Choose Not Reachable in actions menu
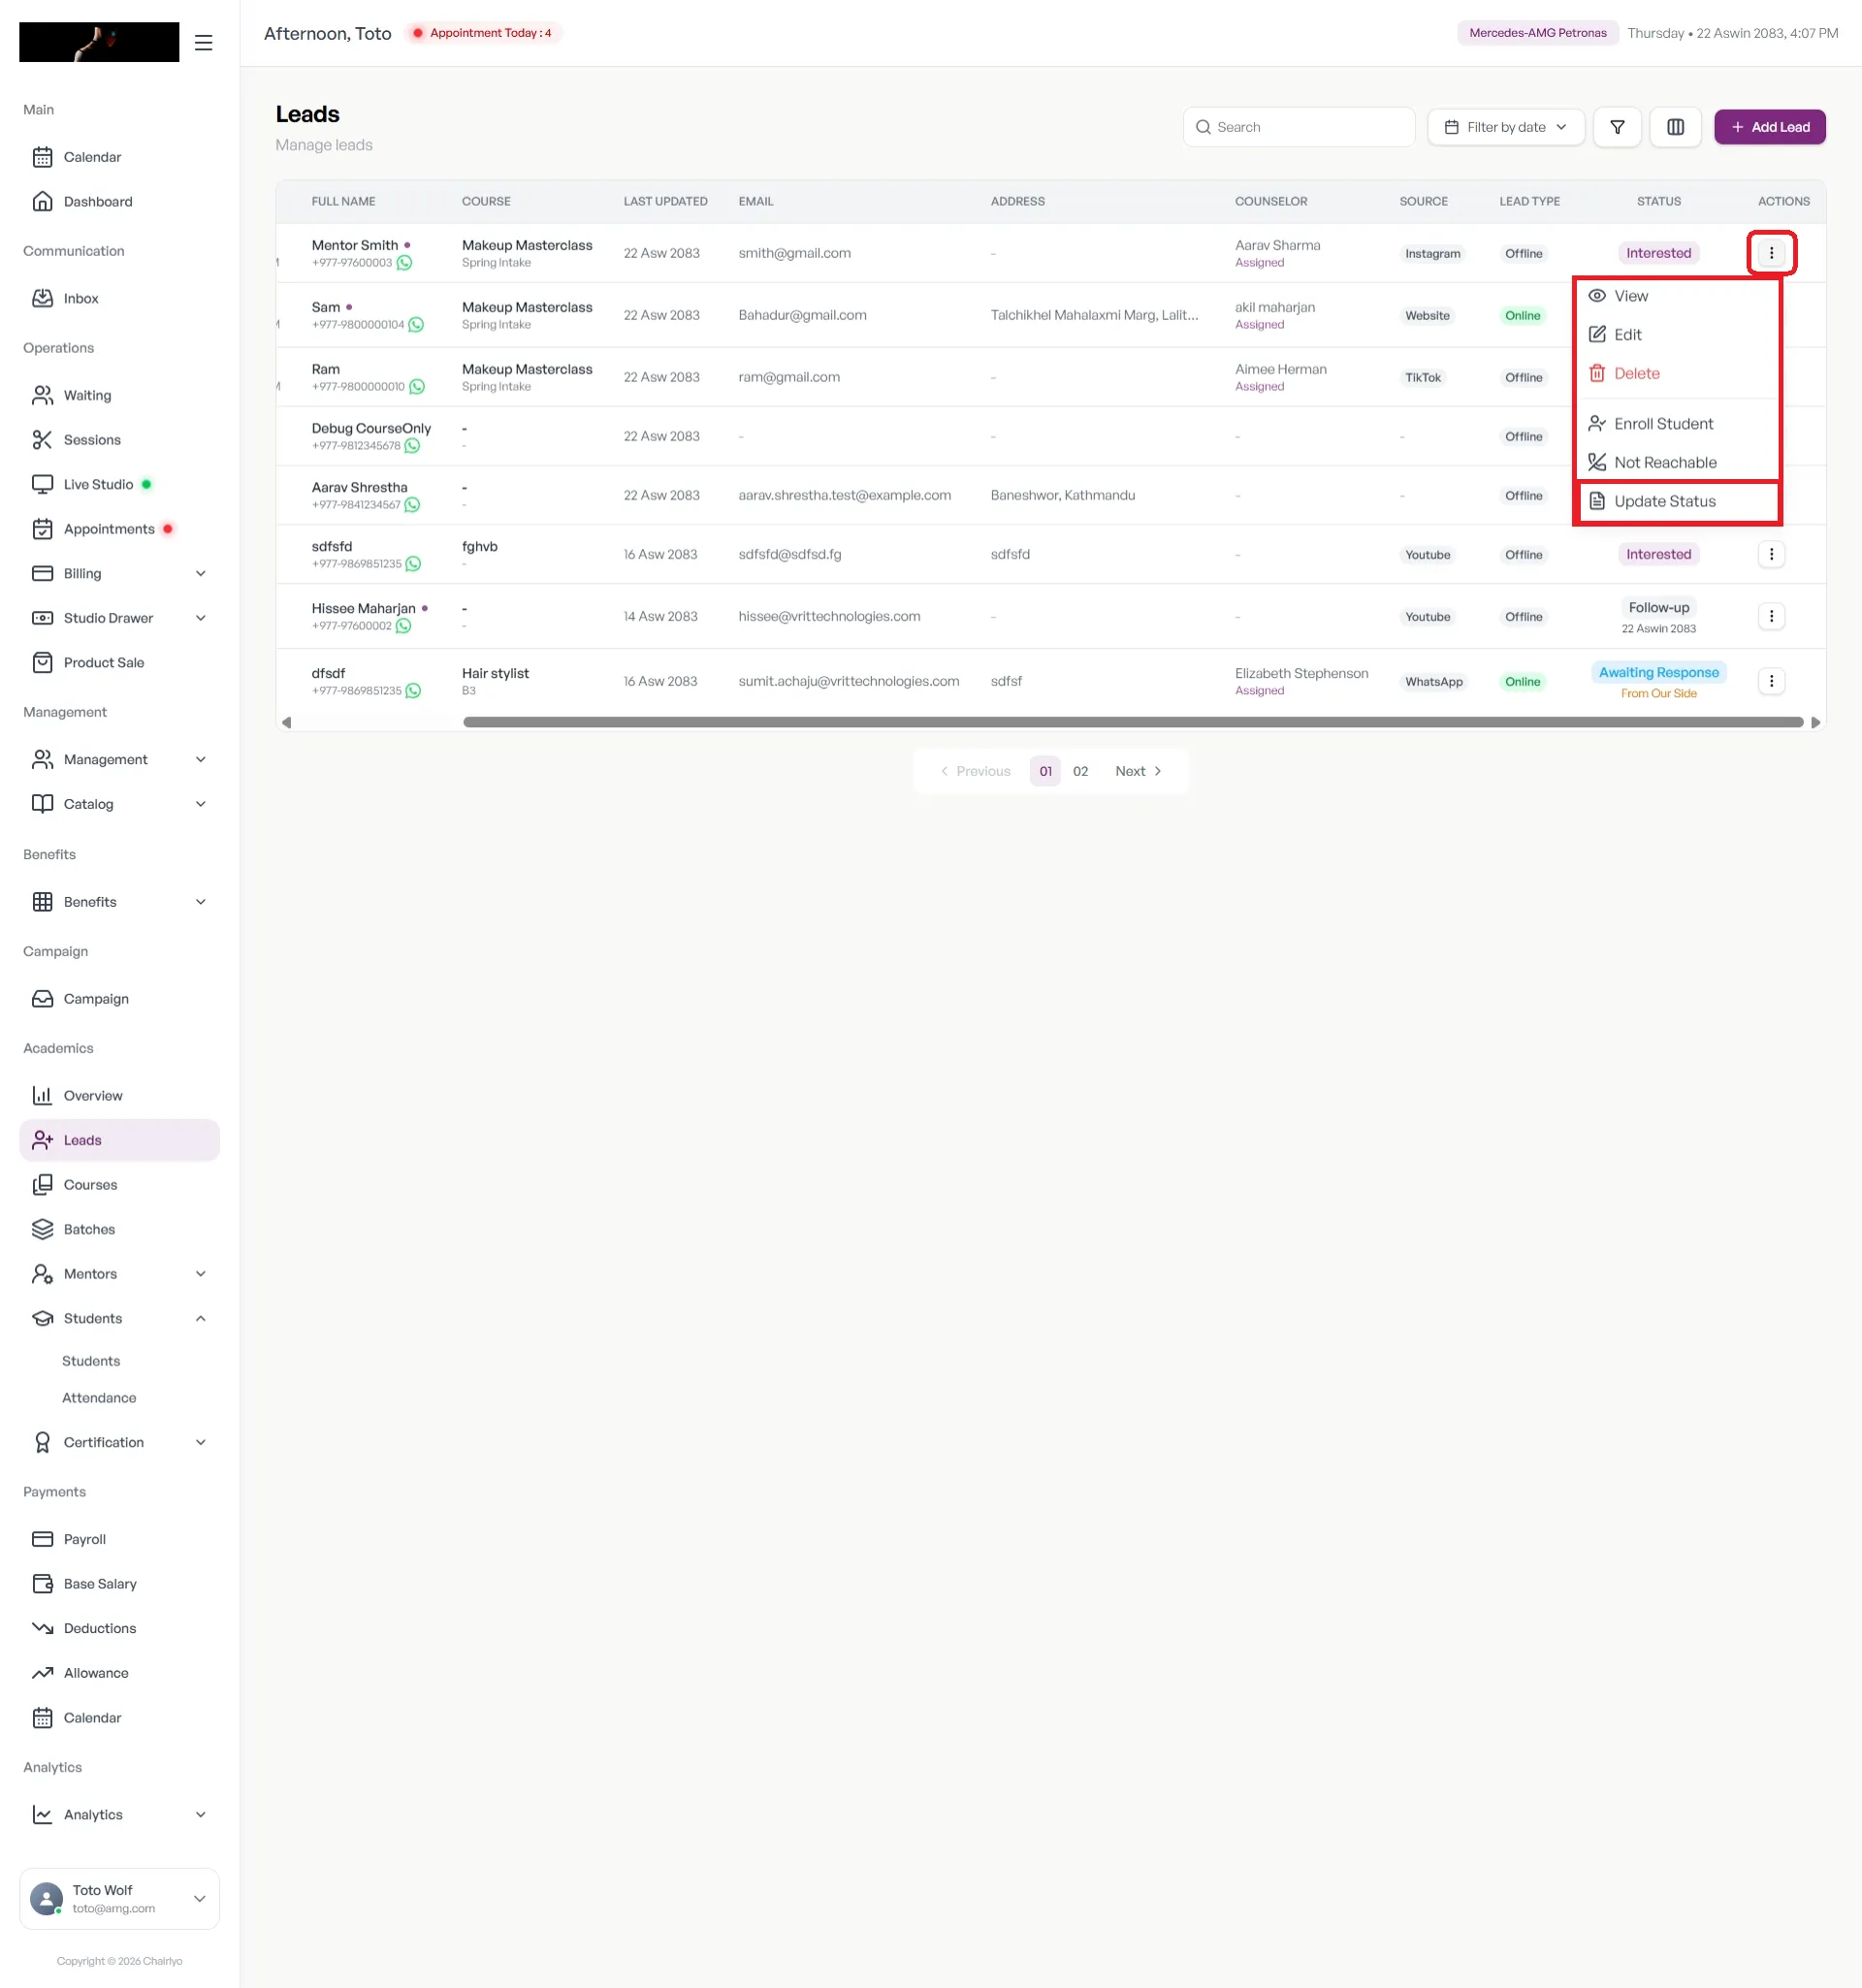1862x1988 pixels. pyautogui.click(x=1678, y=462)
